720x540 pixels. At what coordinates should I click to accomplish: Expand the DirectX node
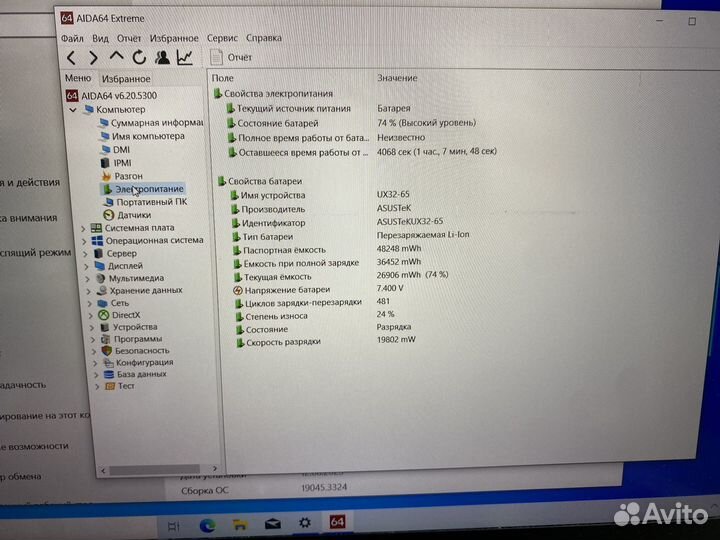91,315
